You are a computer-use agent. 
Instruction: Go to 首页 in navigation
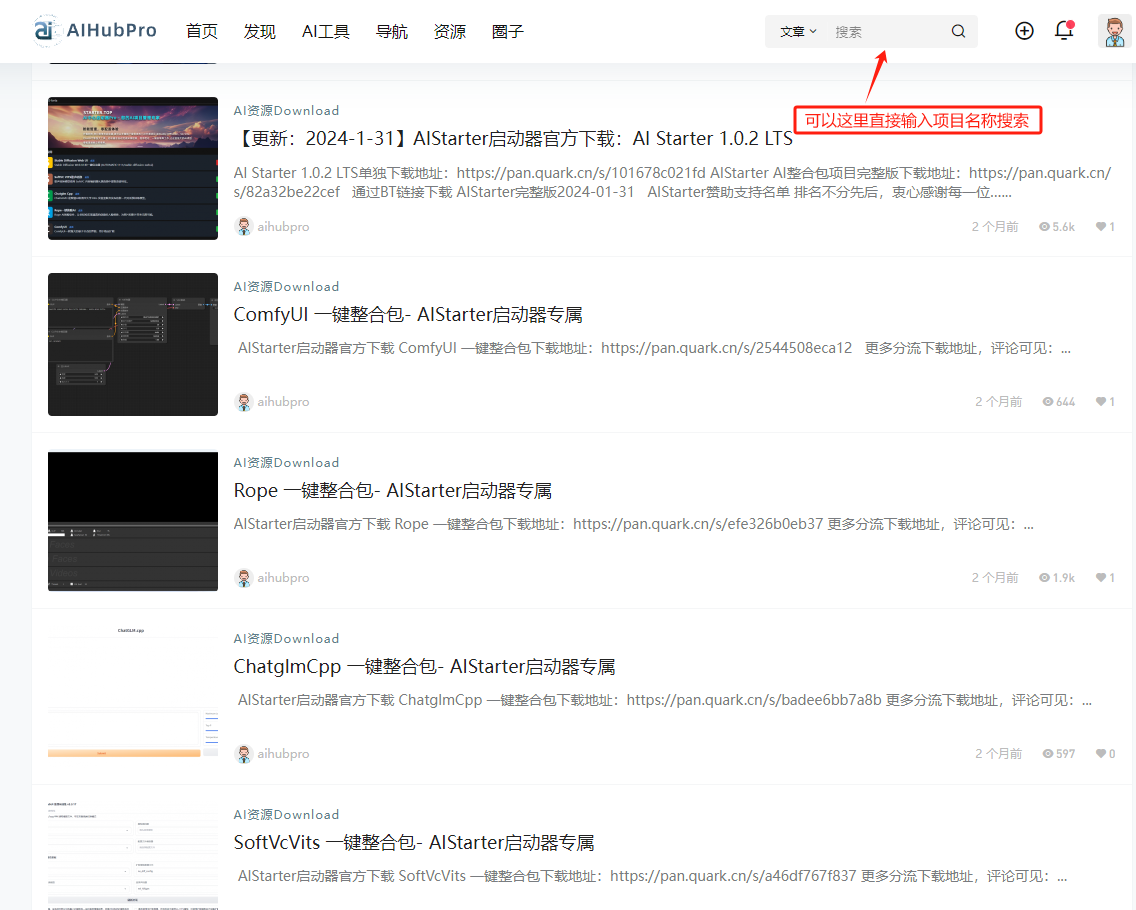(201, 31)
